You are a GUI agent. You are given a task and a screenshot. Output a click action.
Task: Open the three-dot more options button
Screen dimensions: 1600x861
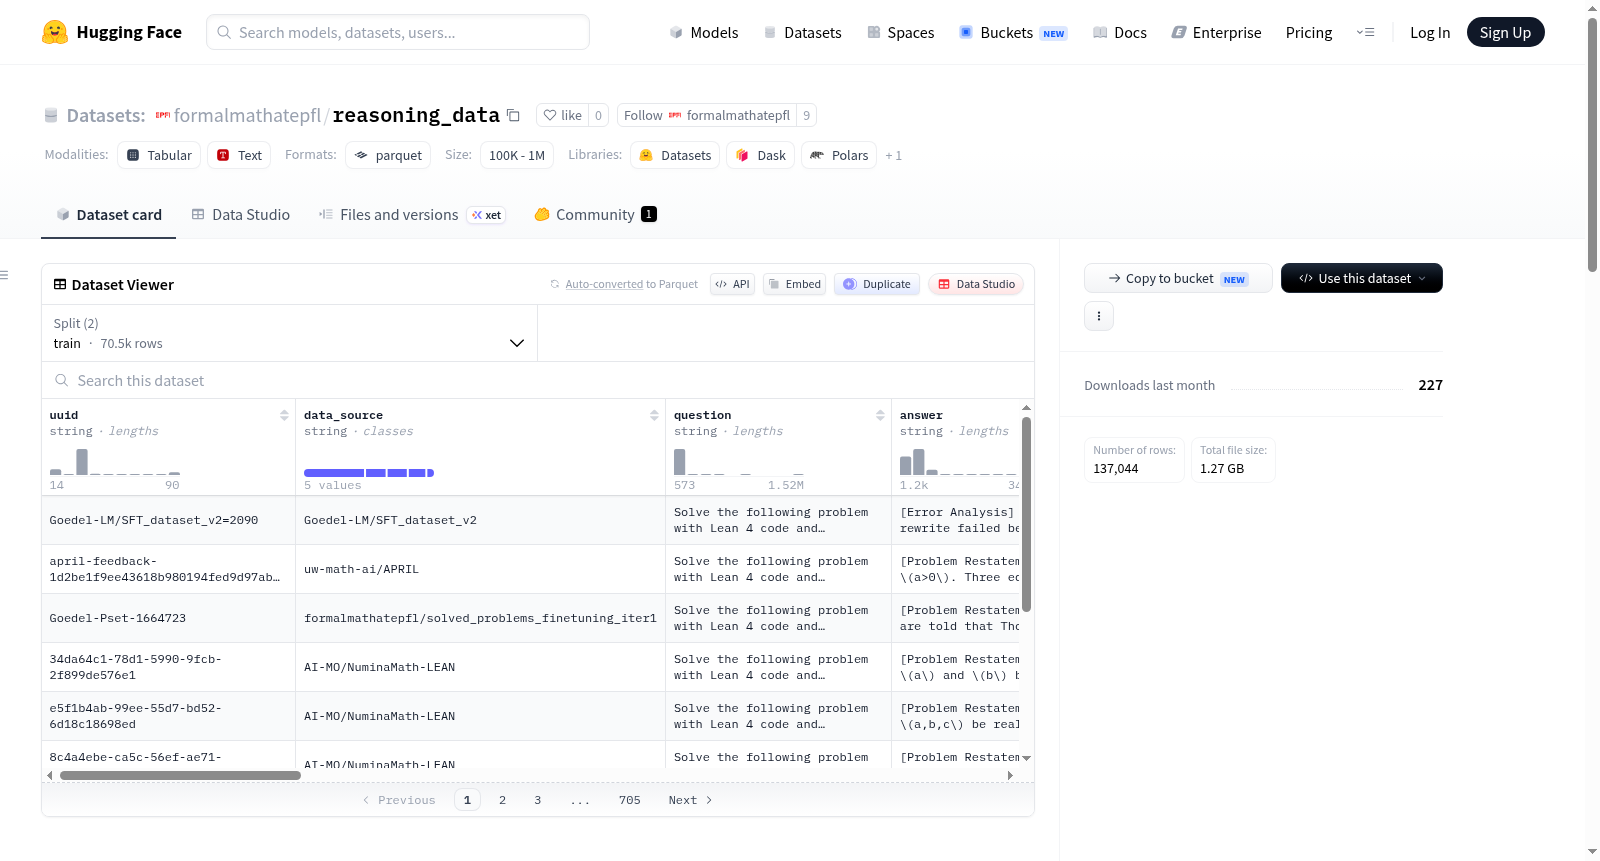tap(1099, 316)
